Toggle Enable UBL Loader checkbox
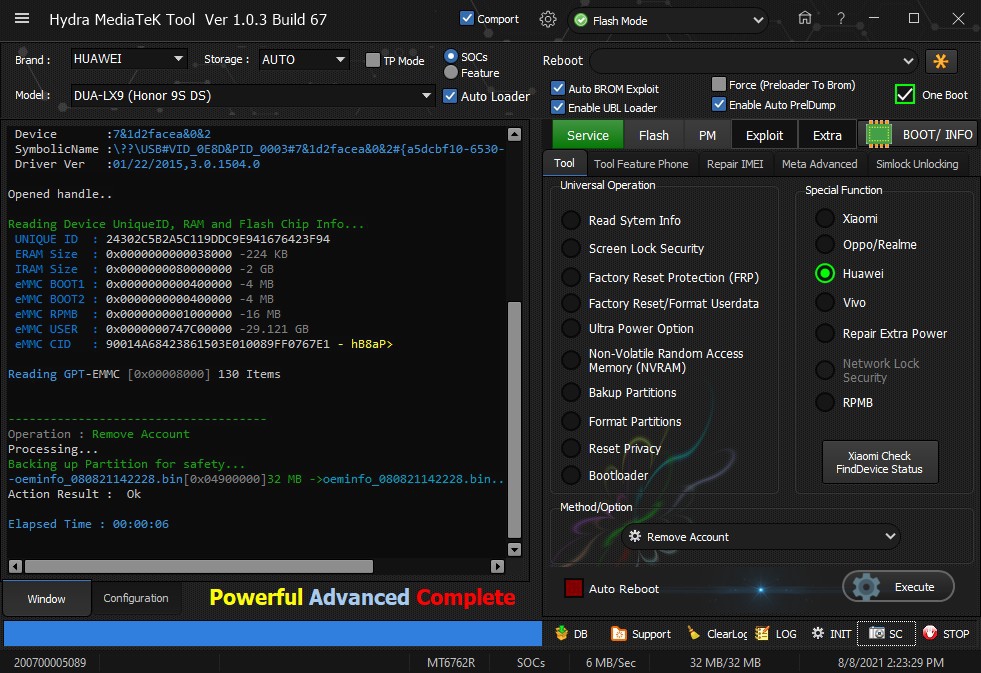 click(x=557, y=107)
